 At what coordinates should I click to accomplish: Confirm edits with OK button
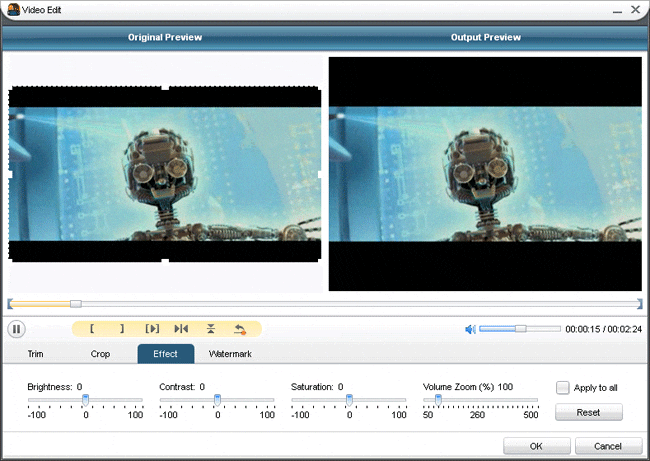click(x=536, y=446)
